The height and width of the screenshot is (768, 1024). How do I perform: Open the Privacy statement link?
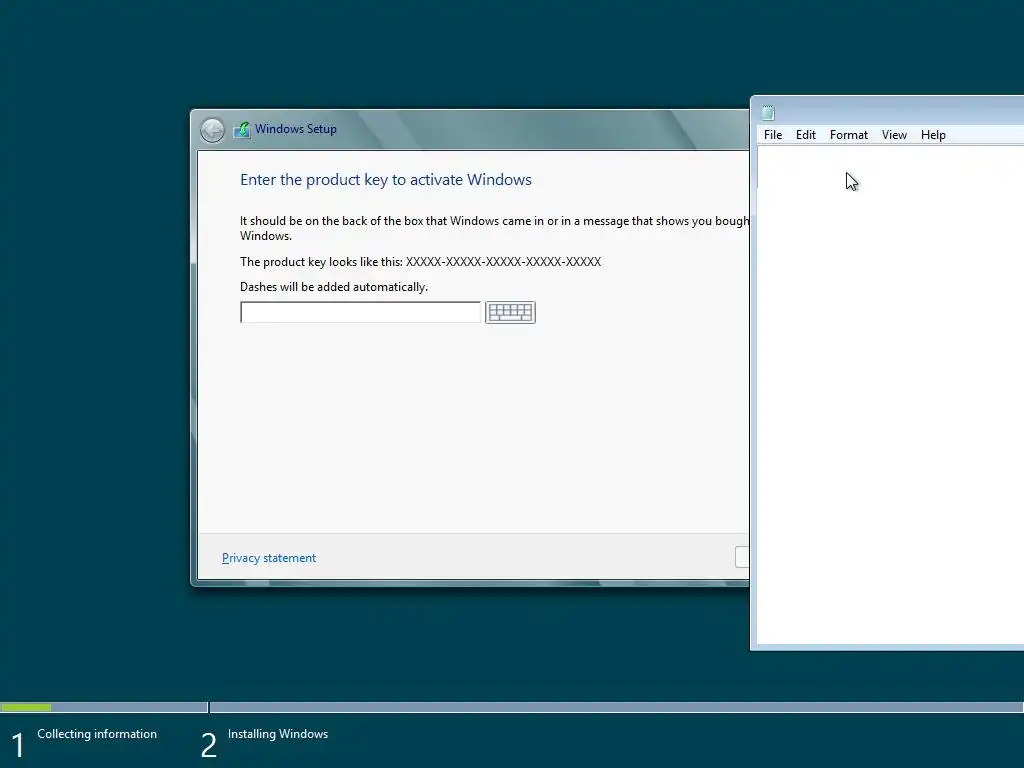tap(268, 558)
